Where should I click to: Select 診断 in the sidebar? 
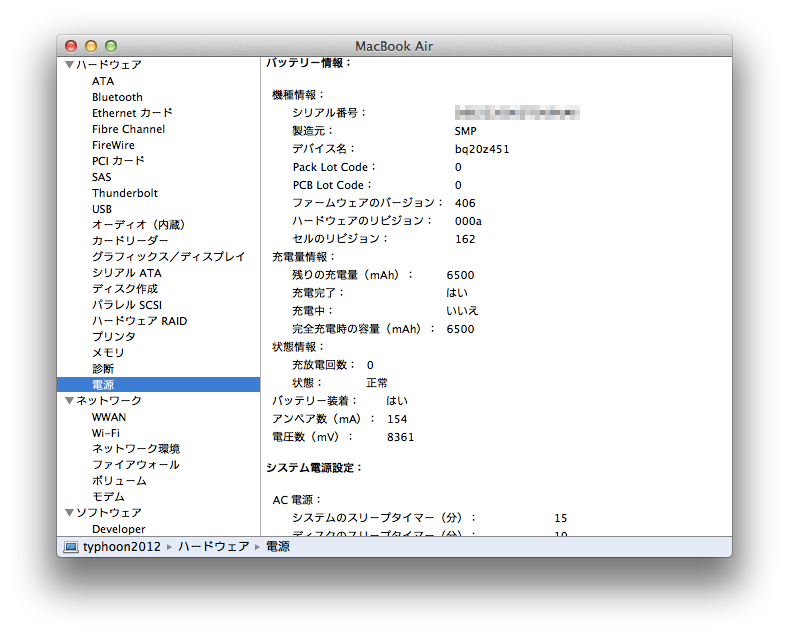point(103,369)
